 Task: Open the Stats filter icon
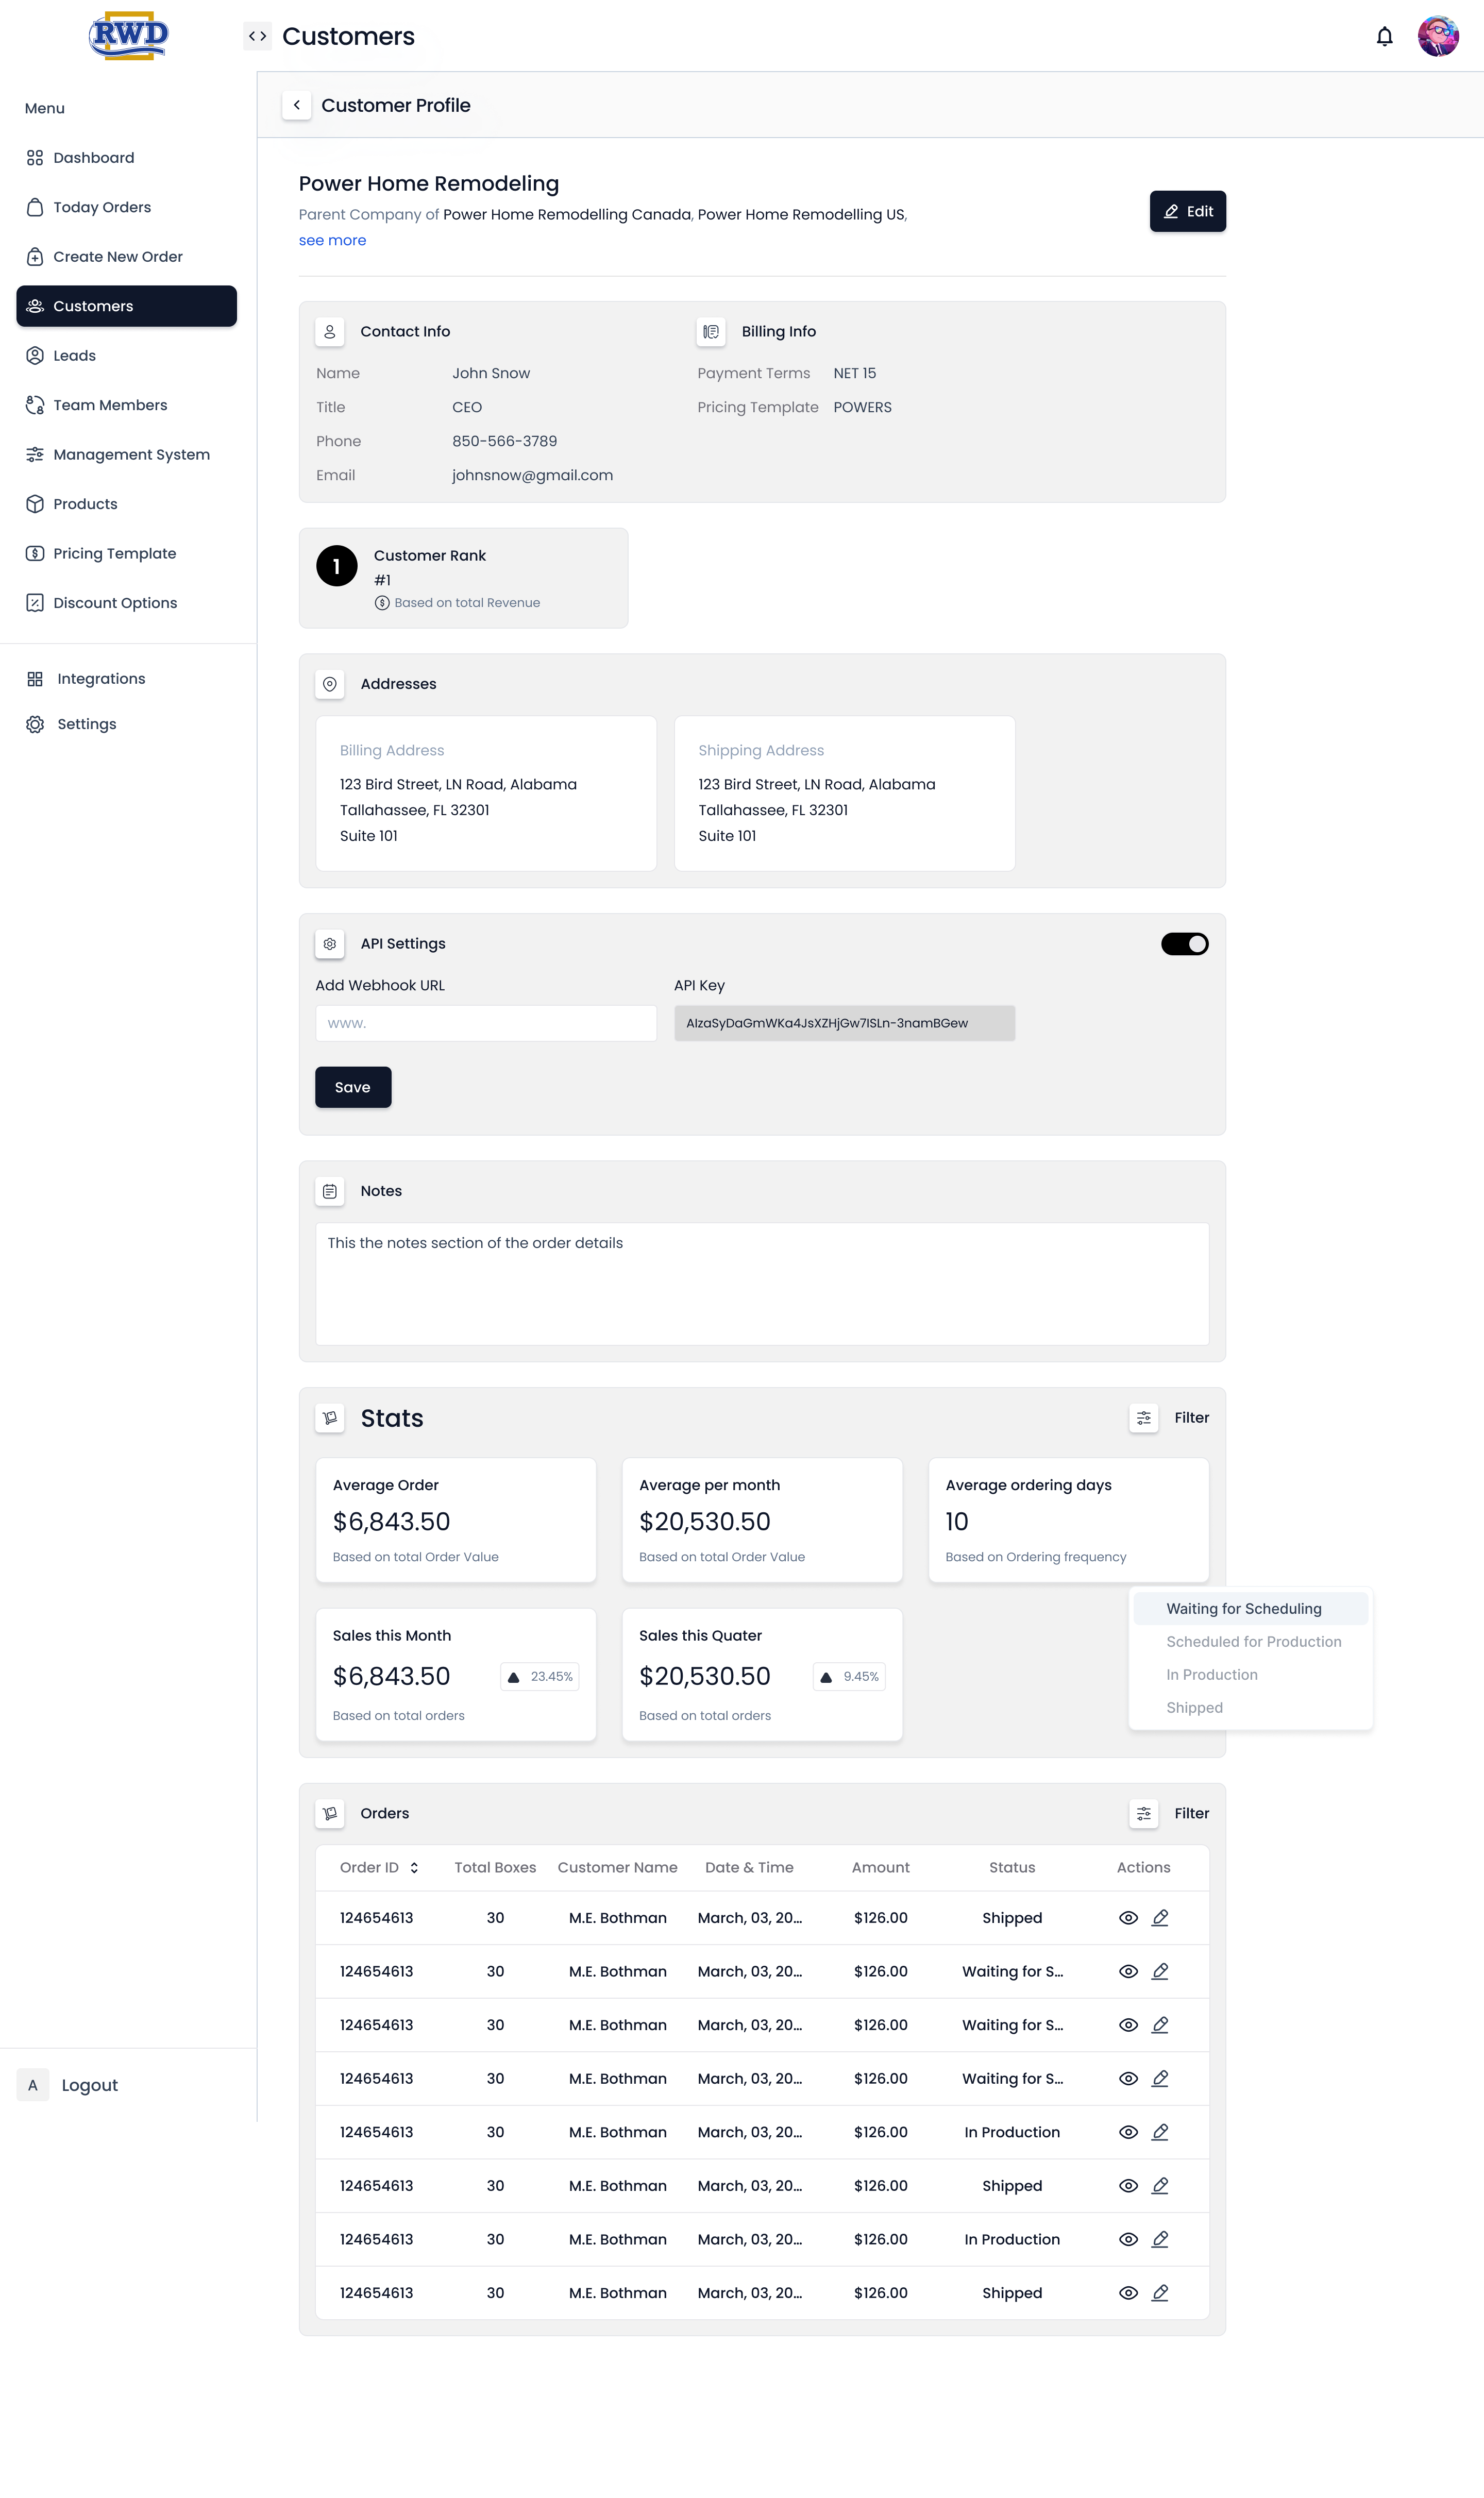pyautogui.click(x=1143, y=1418)
